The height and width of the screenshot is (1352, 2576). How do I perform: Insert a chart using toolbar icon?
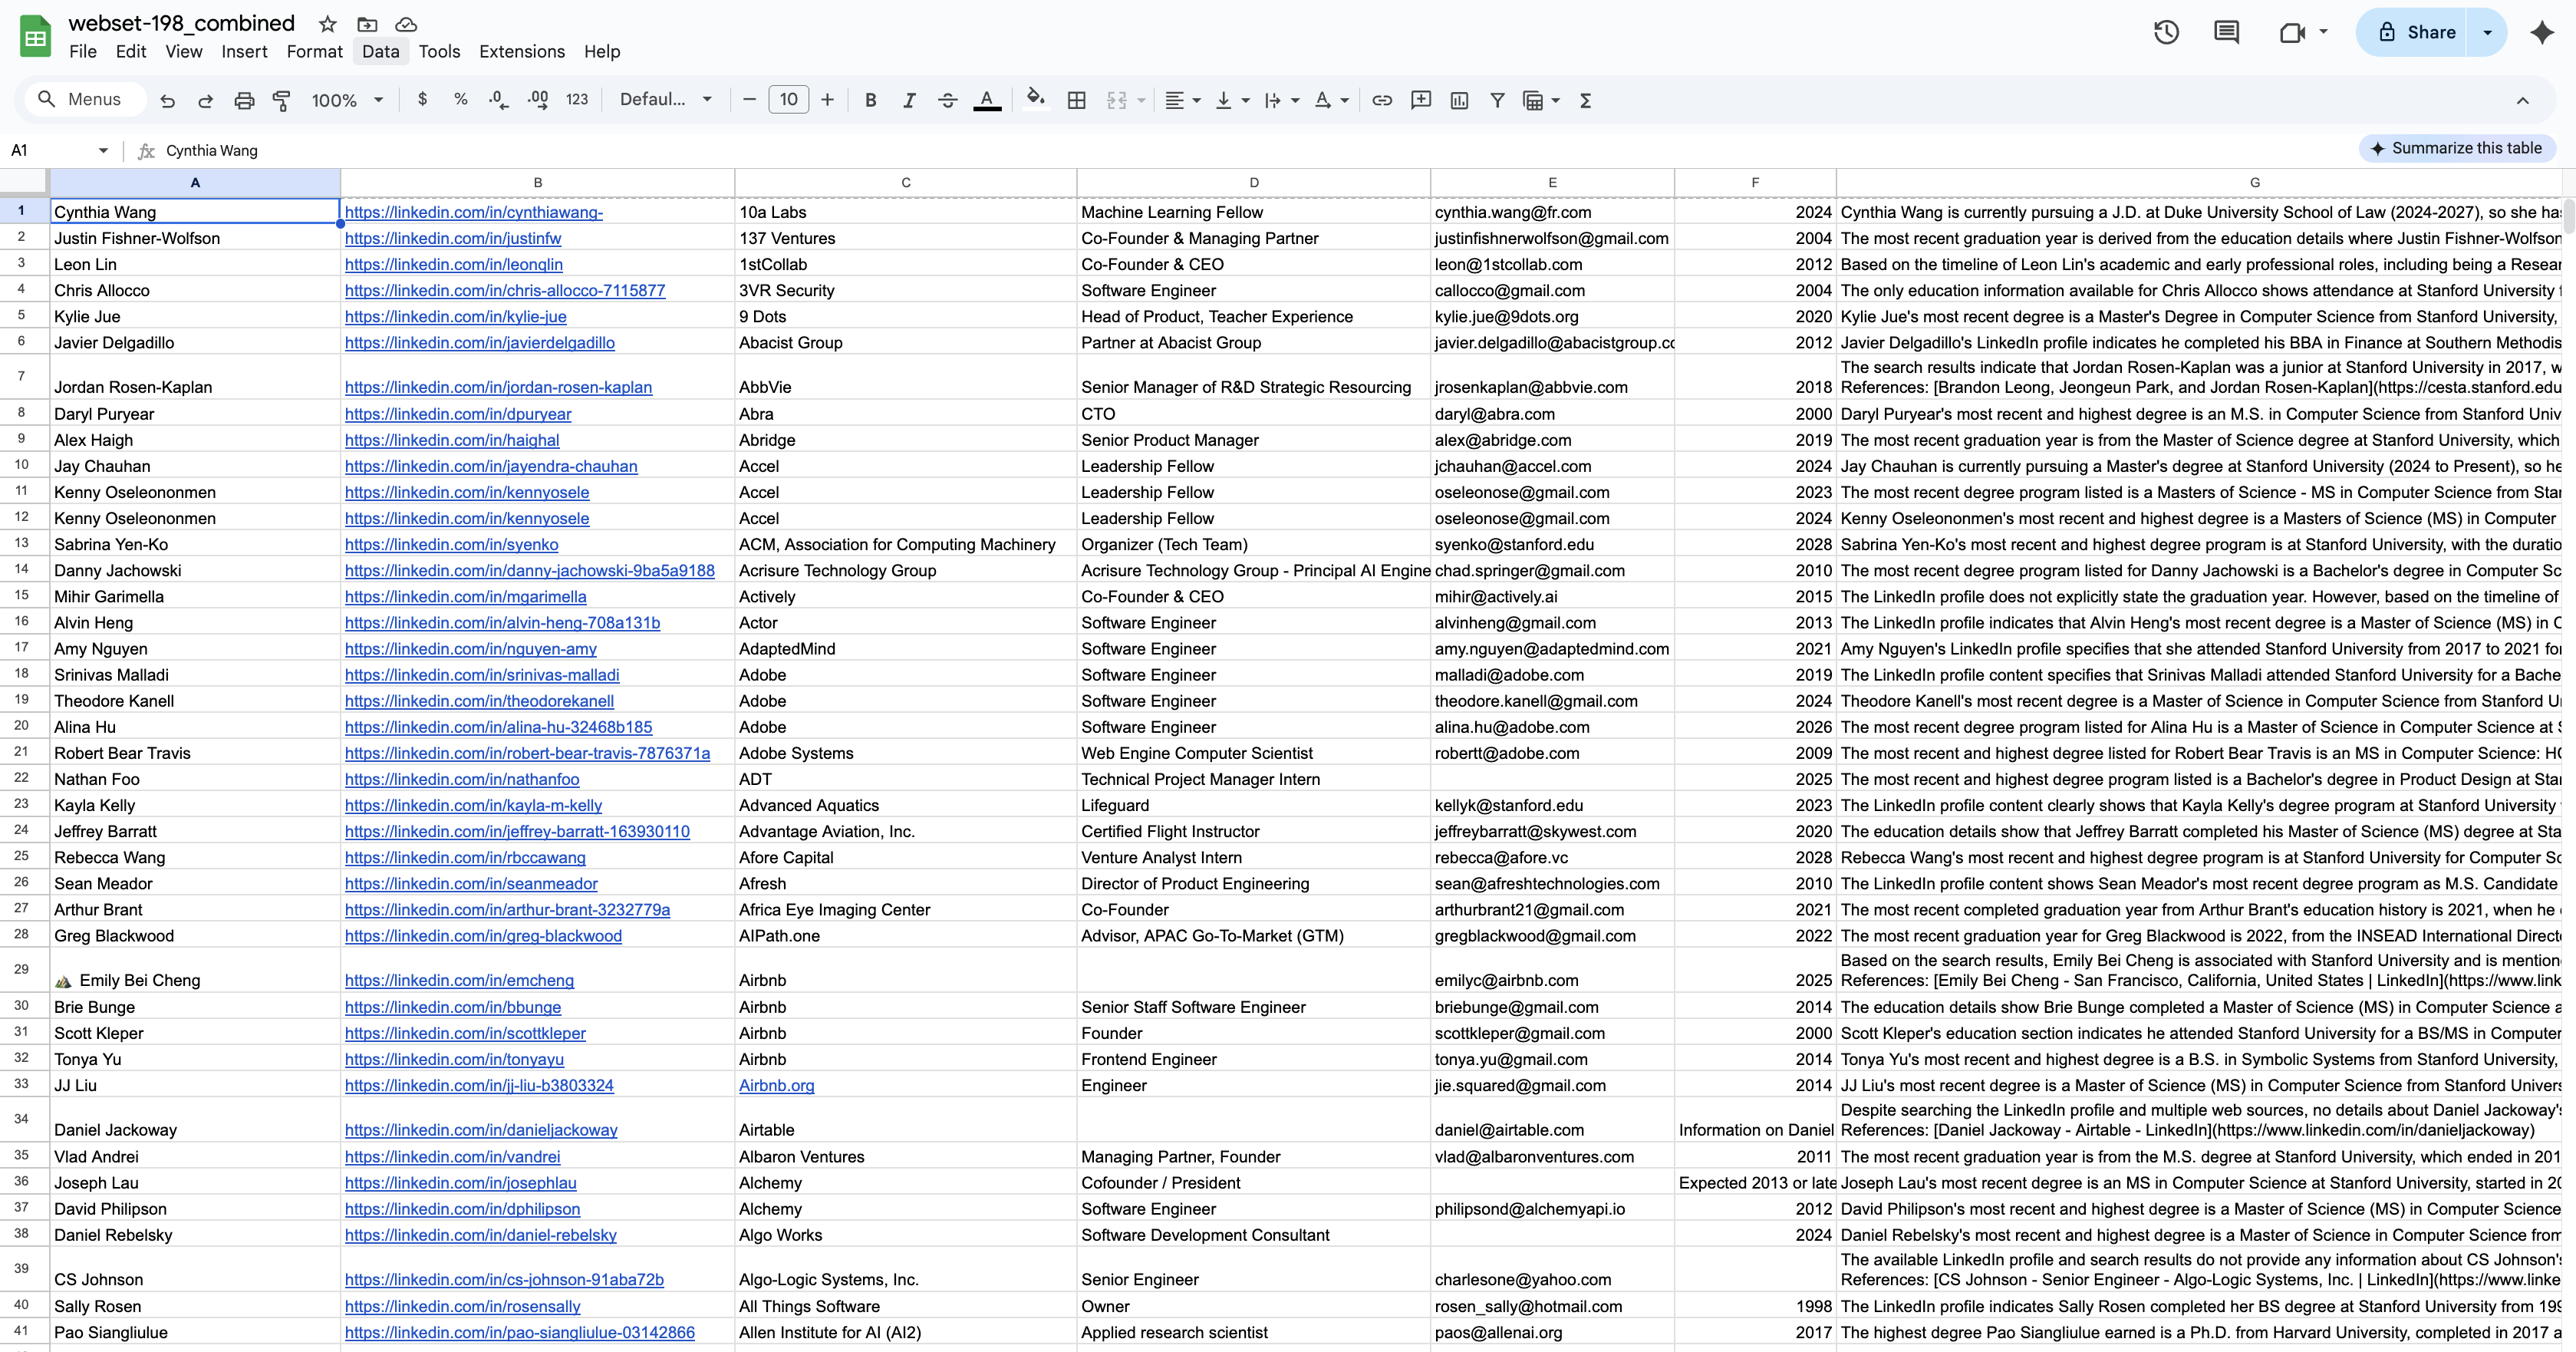click(x=1459, y=100)
